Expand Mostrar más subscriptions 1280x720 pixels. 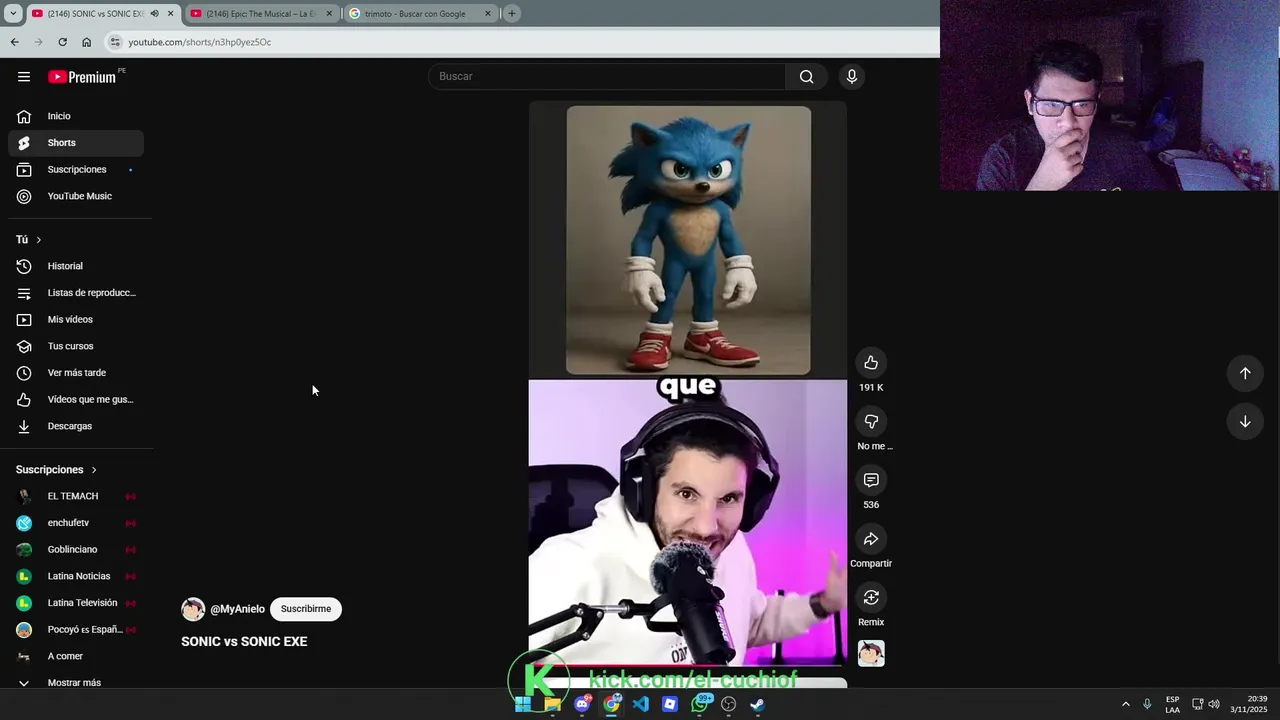coord(76,683)
